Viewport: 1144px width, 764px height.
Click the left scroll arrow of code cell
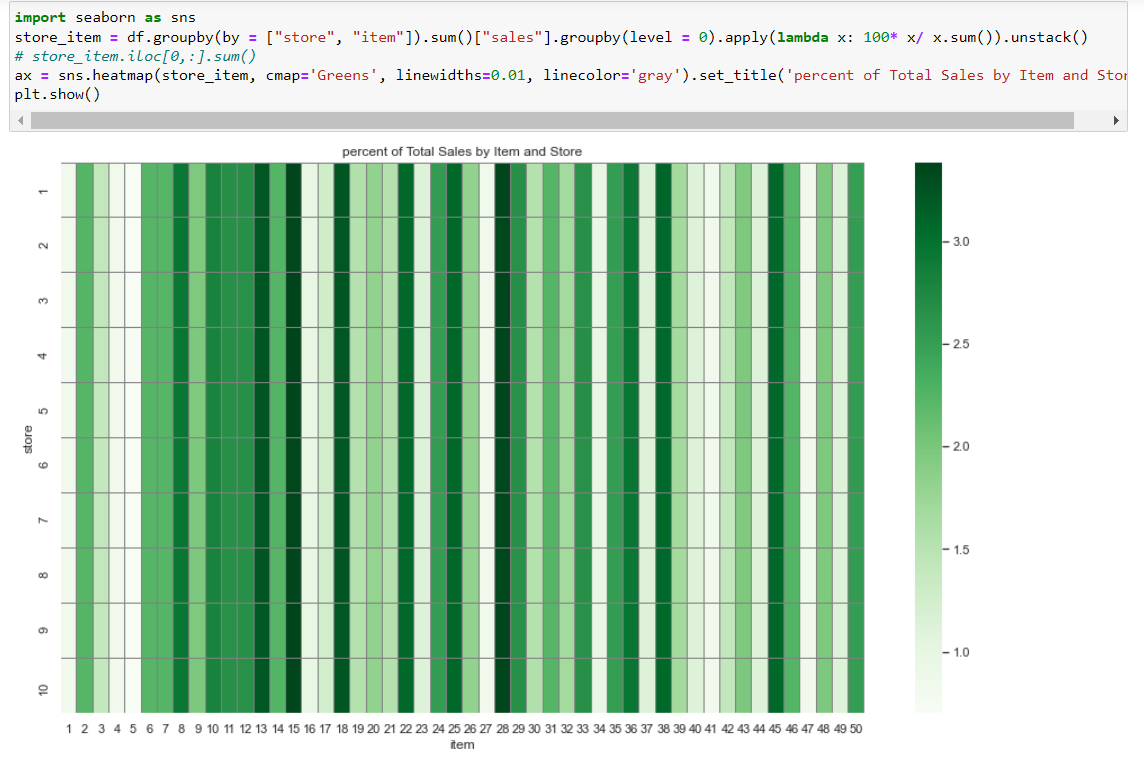coord(20,120)
